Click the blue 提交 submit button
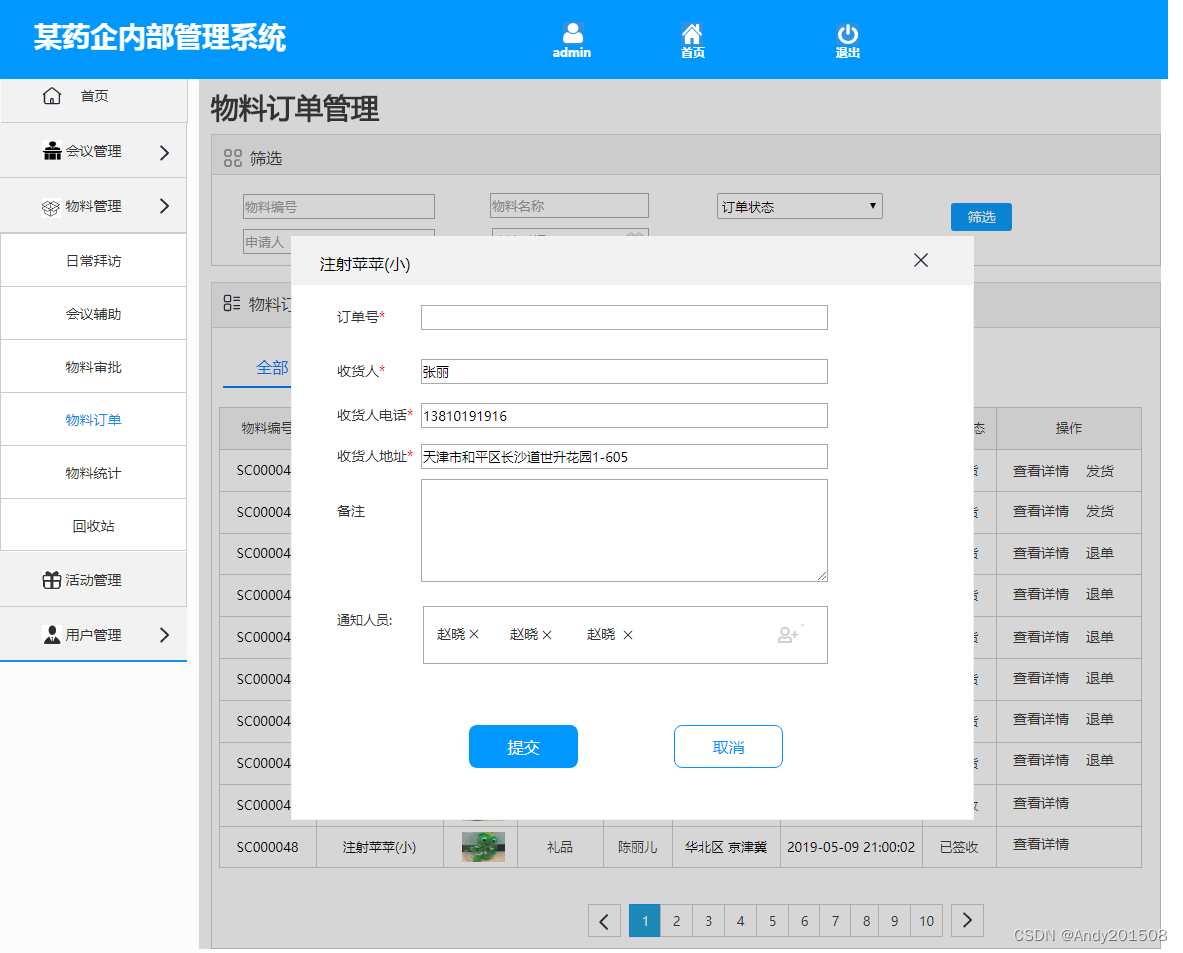This screenshot has width=1183, height=953. (x=523, y=746)
